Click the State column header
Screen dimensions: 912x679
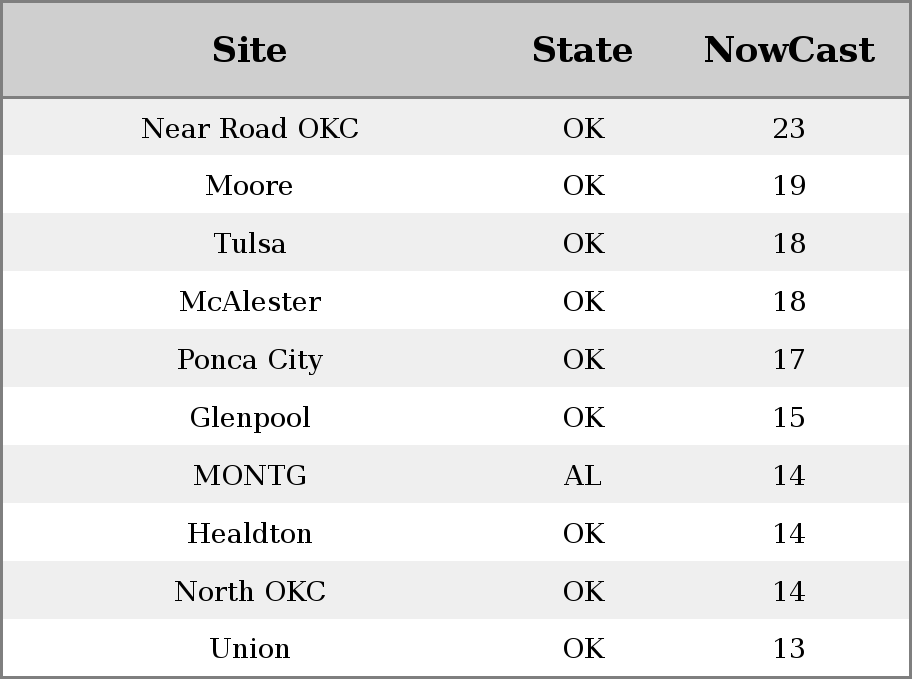point(582,50)
